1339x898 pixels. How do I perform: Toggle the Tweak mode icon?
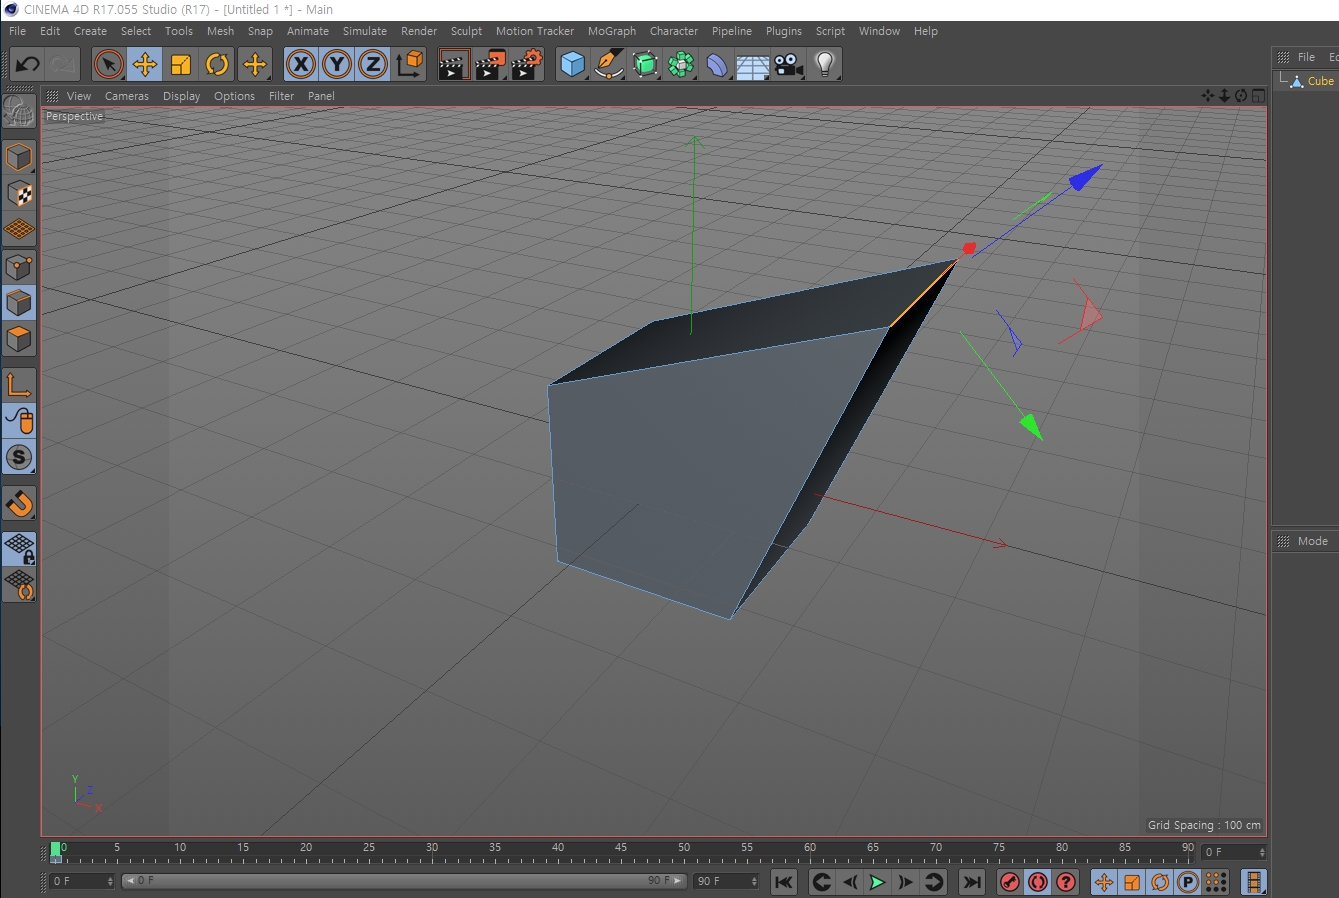point(19,421)
